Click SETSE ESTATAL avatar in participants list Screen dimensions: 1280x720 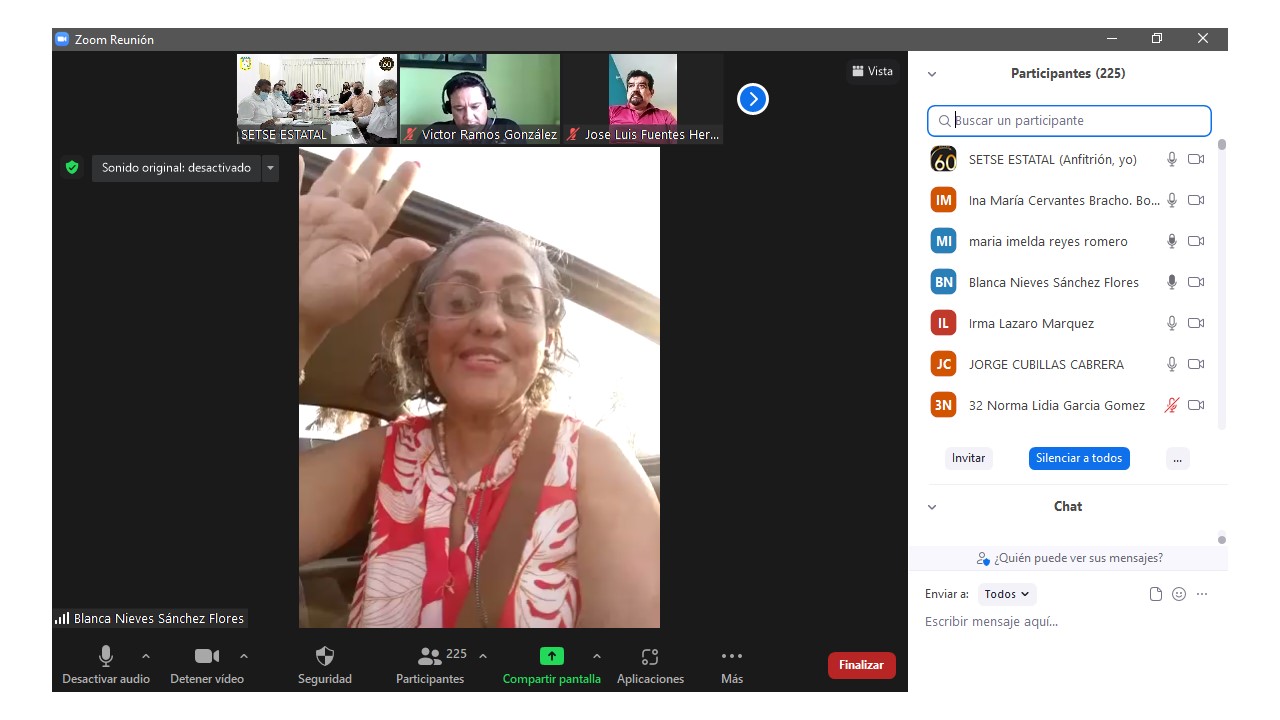[x=943, y=159]
